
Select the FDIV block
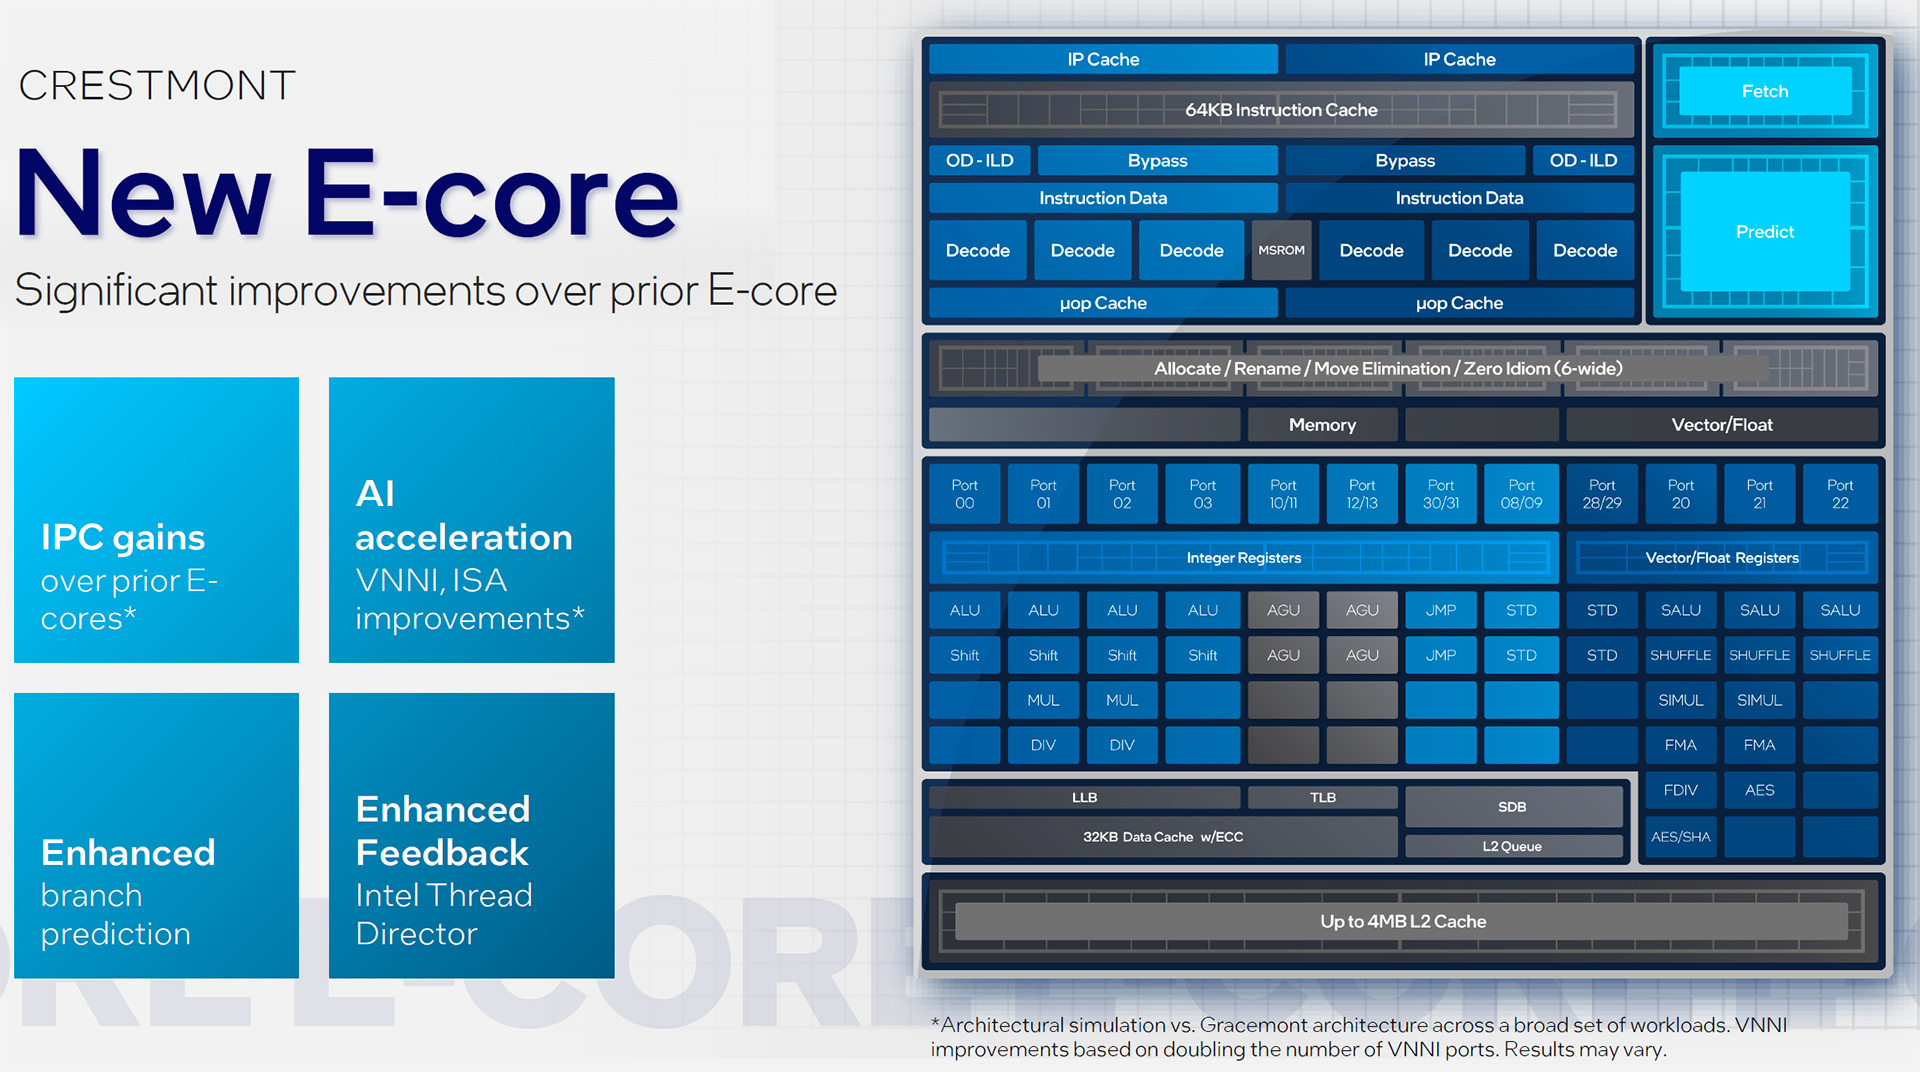(1681, 790)
